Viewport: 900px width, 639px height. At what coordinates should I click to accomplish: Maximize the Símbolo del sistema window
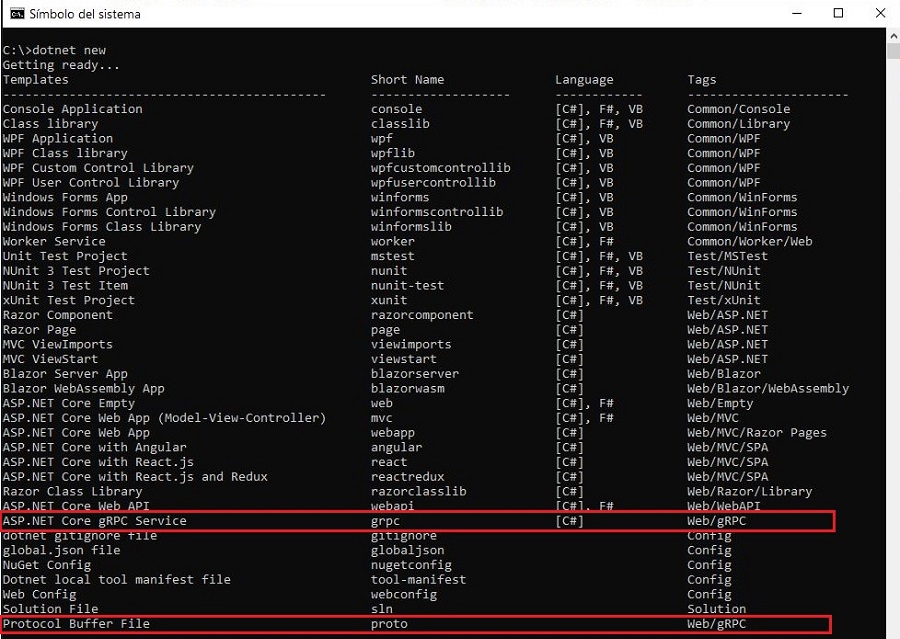838,13
